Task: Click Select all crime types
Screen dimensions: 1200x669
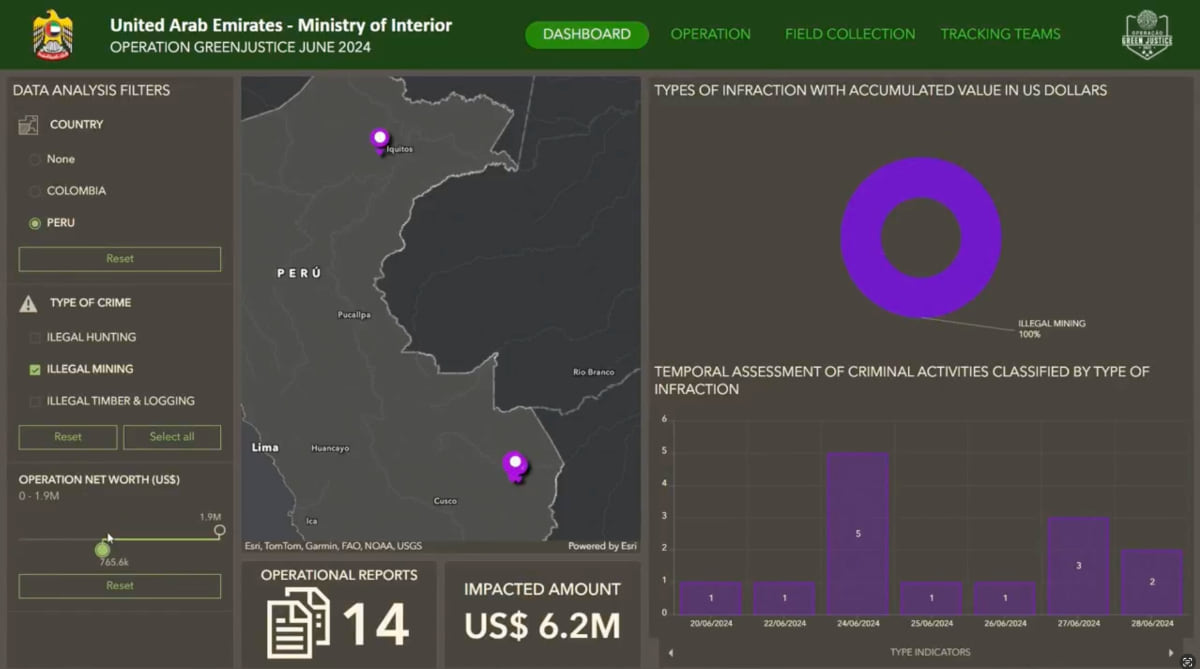Action: click(x=171, y=437)
